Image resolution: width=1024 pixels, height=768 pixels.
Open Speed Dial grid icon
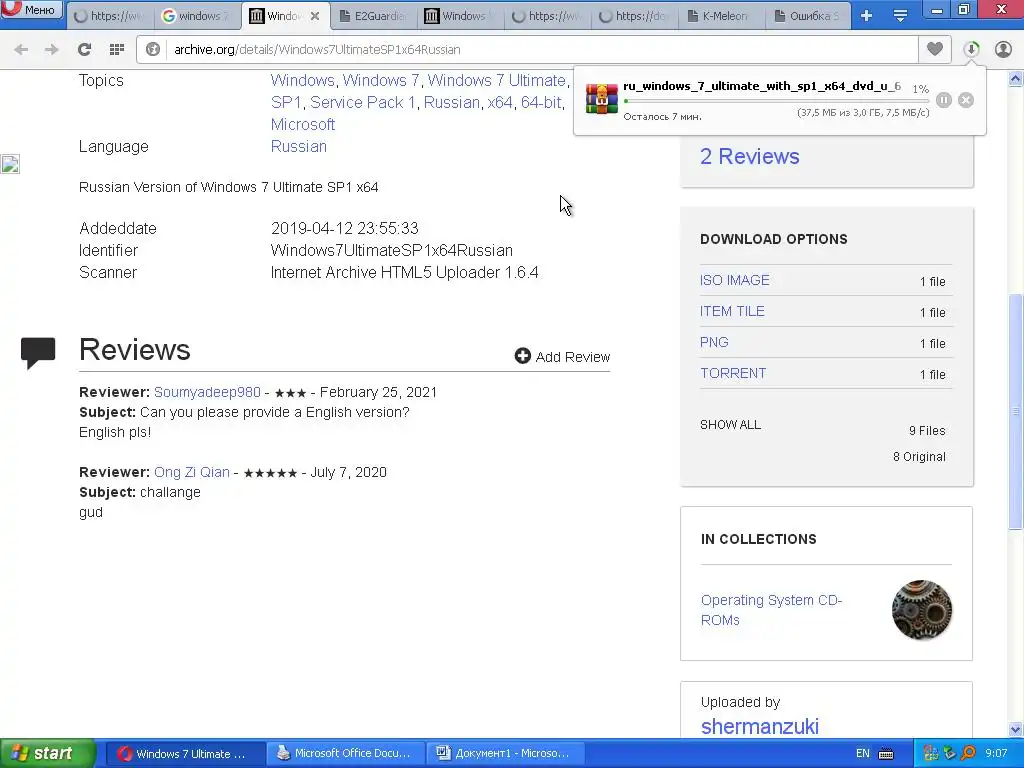point(117,50)
